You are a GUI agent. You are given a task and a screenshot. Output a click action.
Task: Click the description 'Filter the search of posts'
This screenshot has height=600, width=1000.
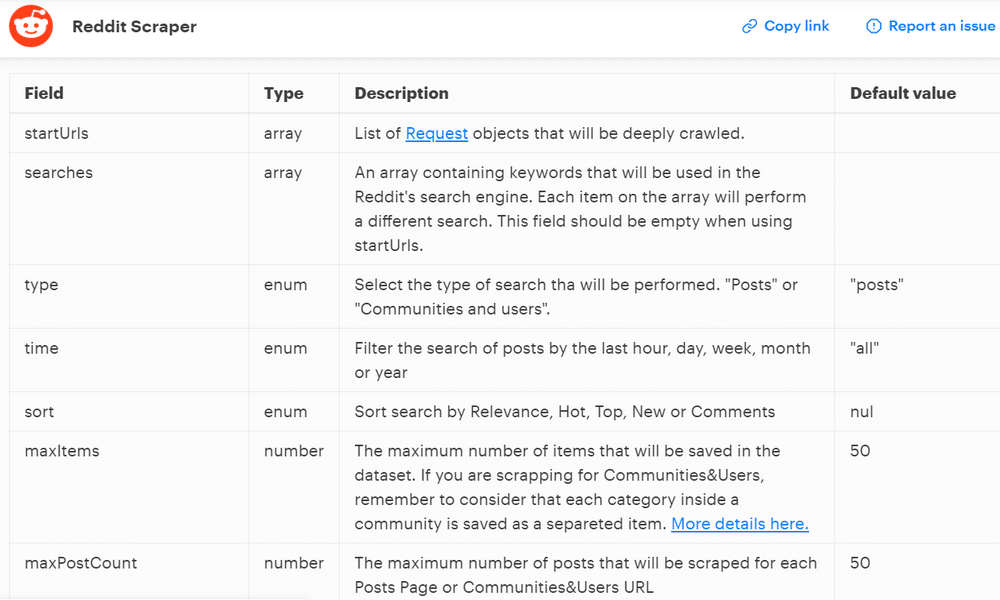pyautogui.click(x=582, y=360)
